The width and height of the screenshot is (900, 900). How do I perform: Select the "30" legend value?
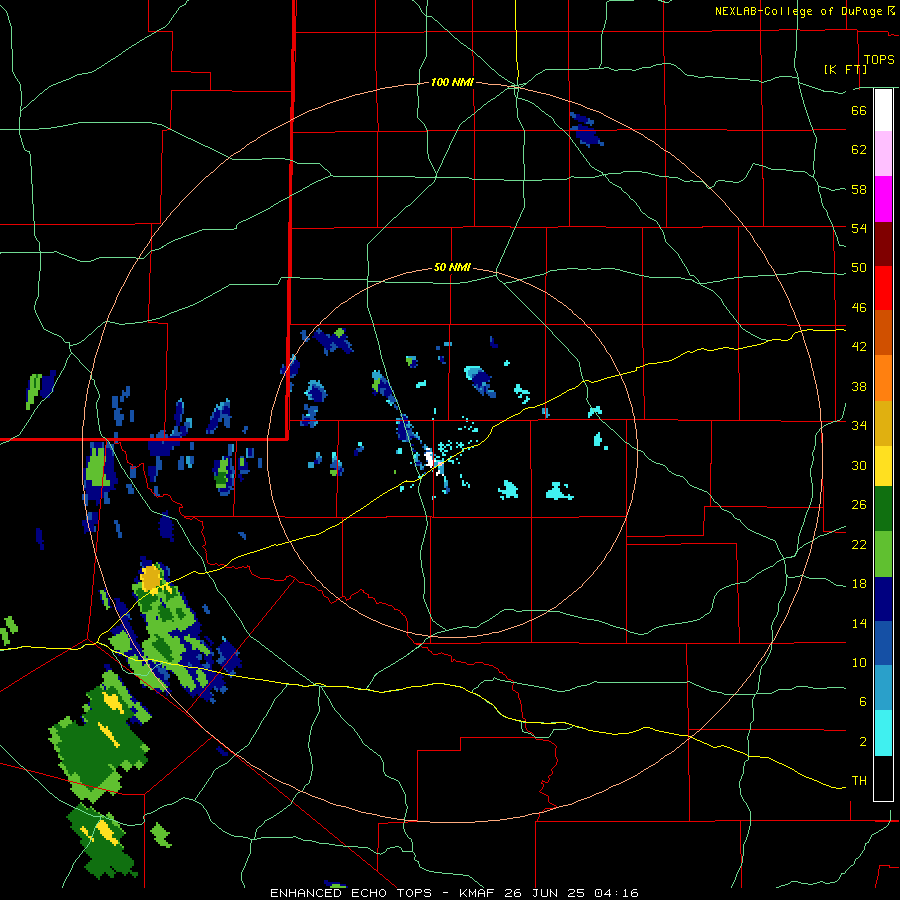859,465
